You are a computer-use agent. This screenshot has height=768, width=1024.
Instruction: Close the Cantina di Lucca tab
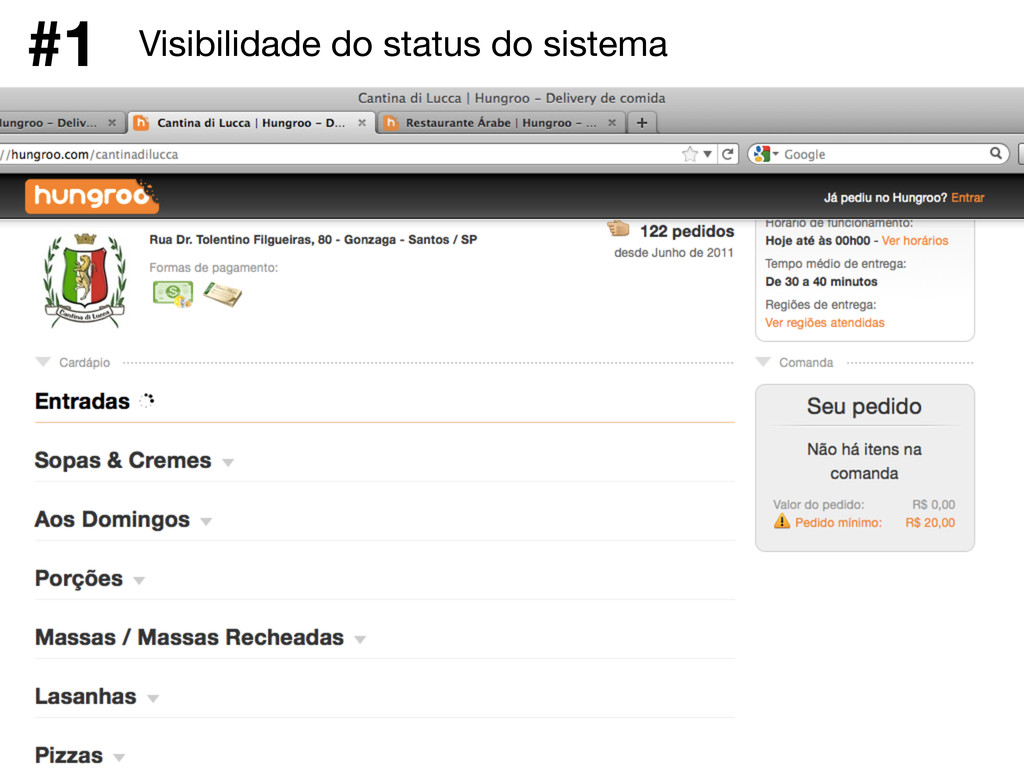362,123
